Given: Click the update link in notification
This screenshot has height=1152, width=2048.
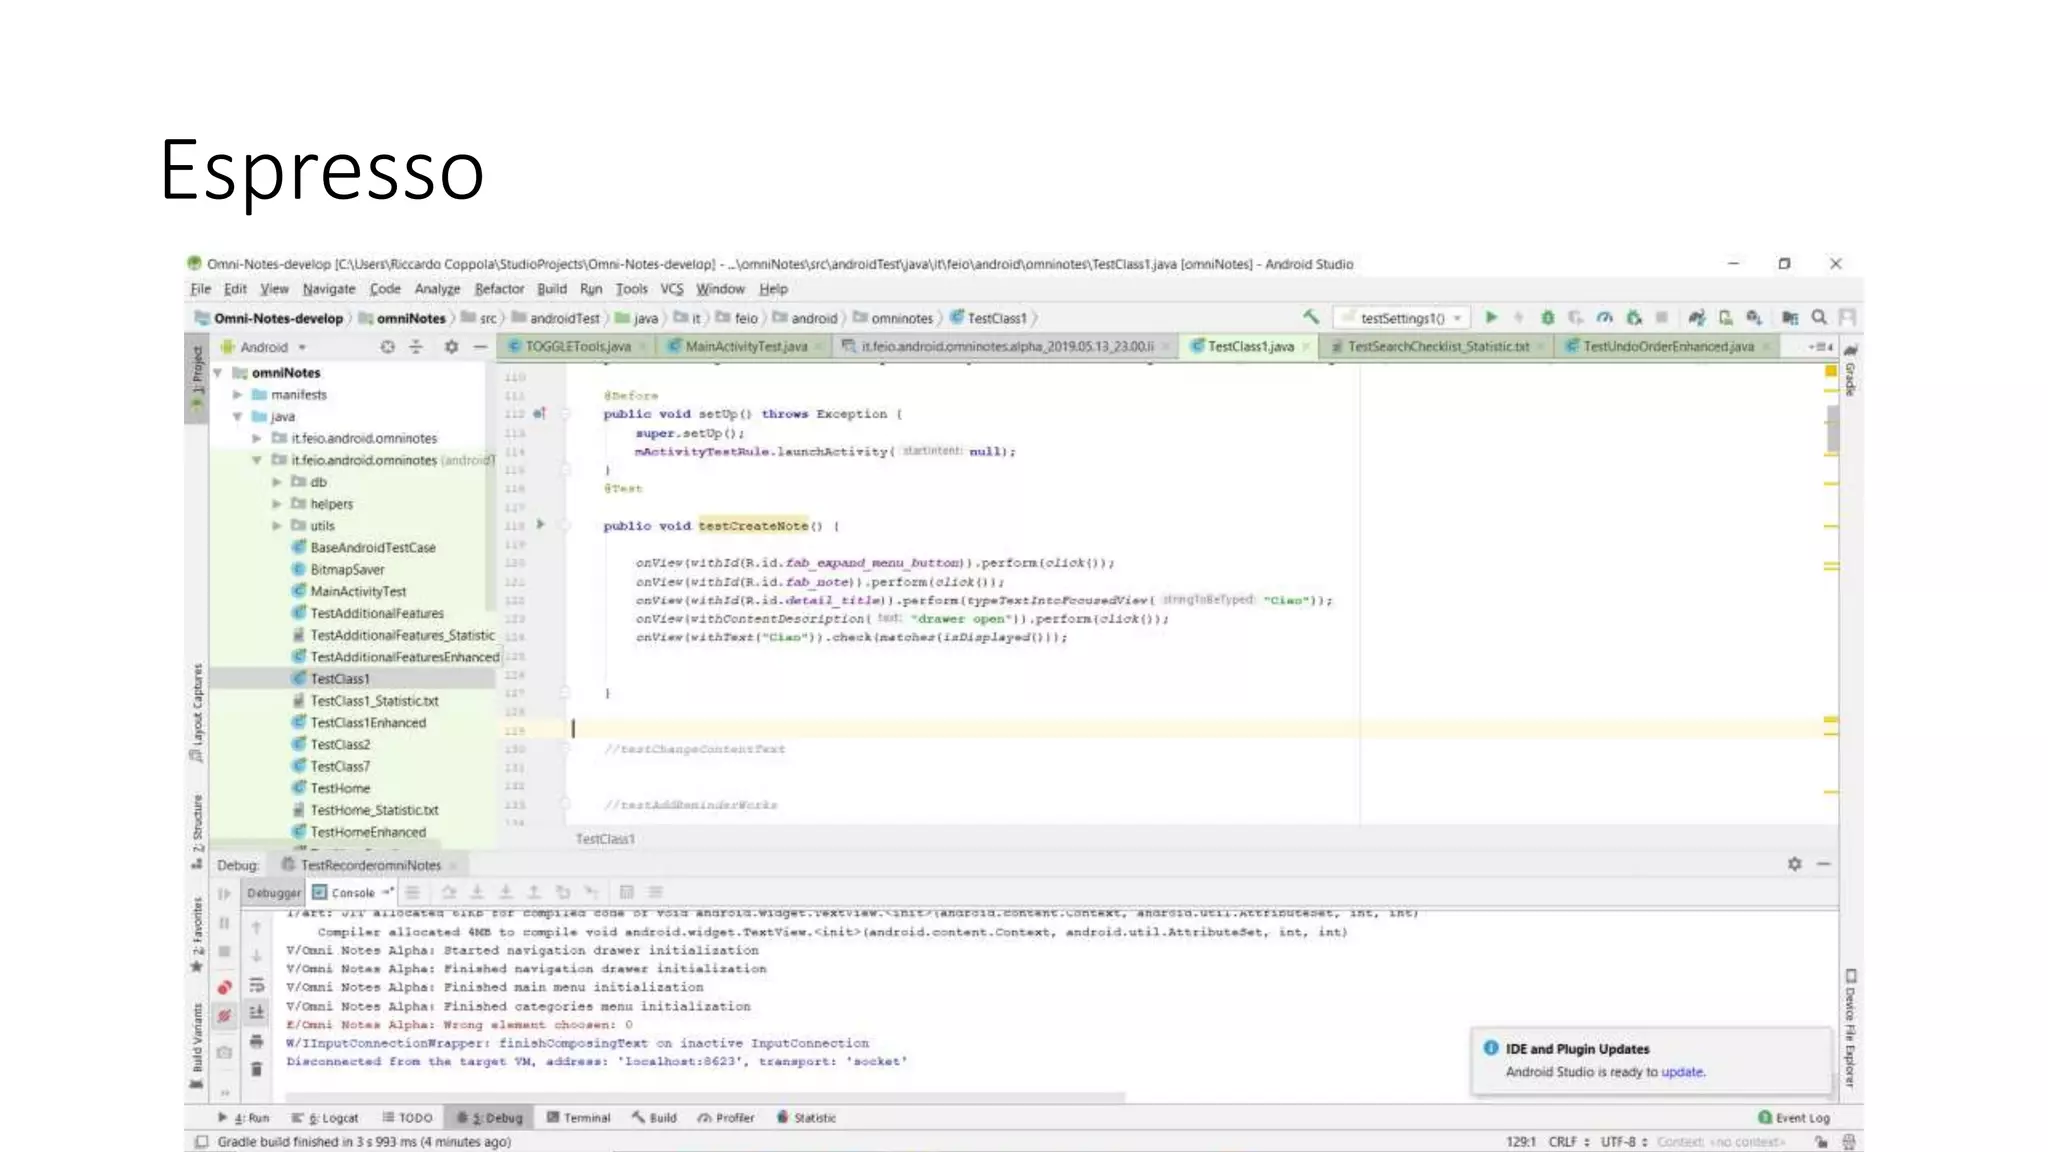Looking at the screenshot, I should tap(1682, 1072).
